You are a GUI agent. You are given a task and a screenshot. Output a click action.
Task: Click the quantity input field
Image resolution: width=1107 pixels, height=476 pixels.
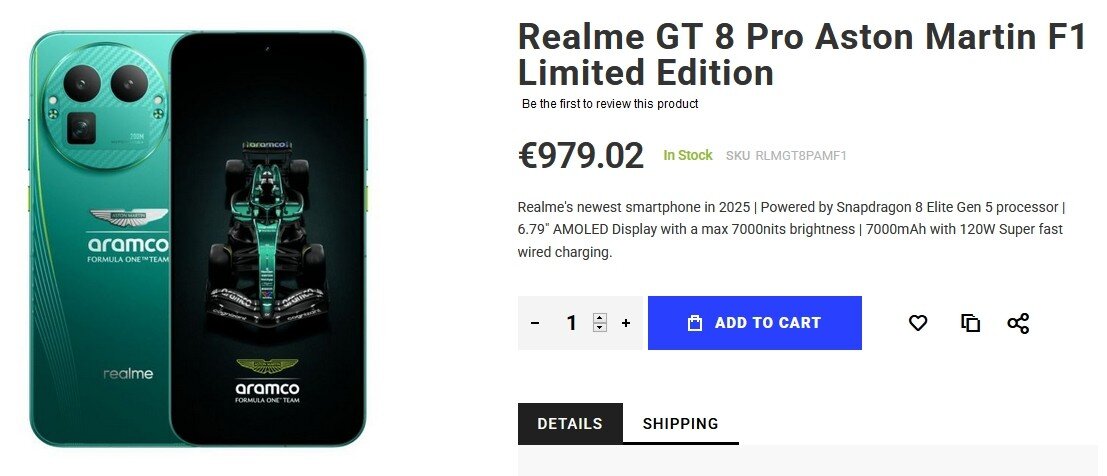tap(572, 323)
